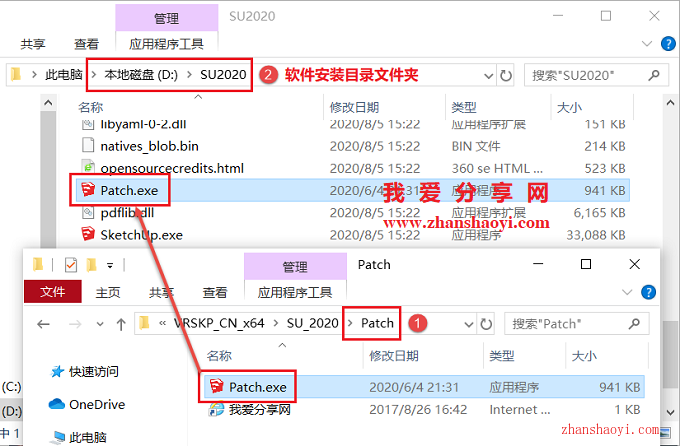Sort by 修改日期 column in SU2020 window
680x446 pixels.
[354, 107]
